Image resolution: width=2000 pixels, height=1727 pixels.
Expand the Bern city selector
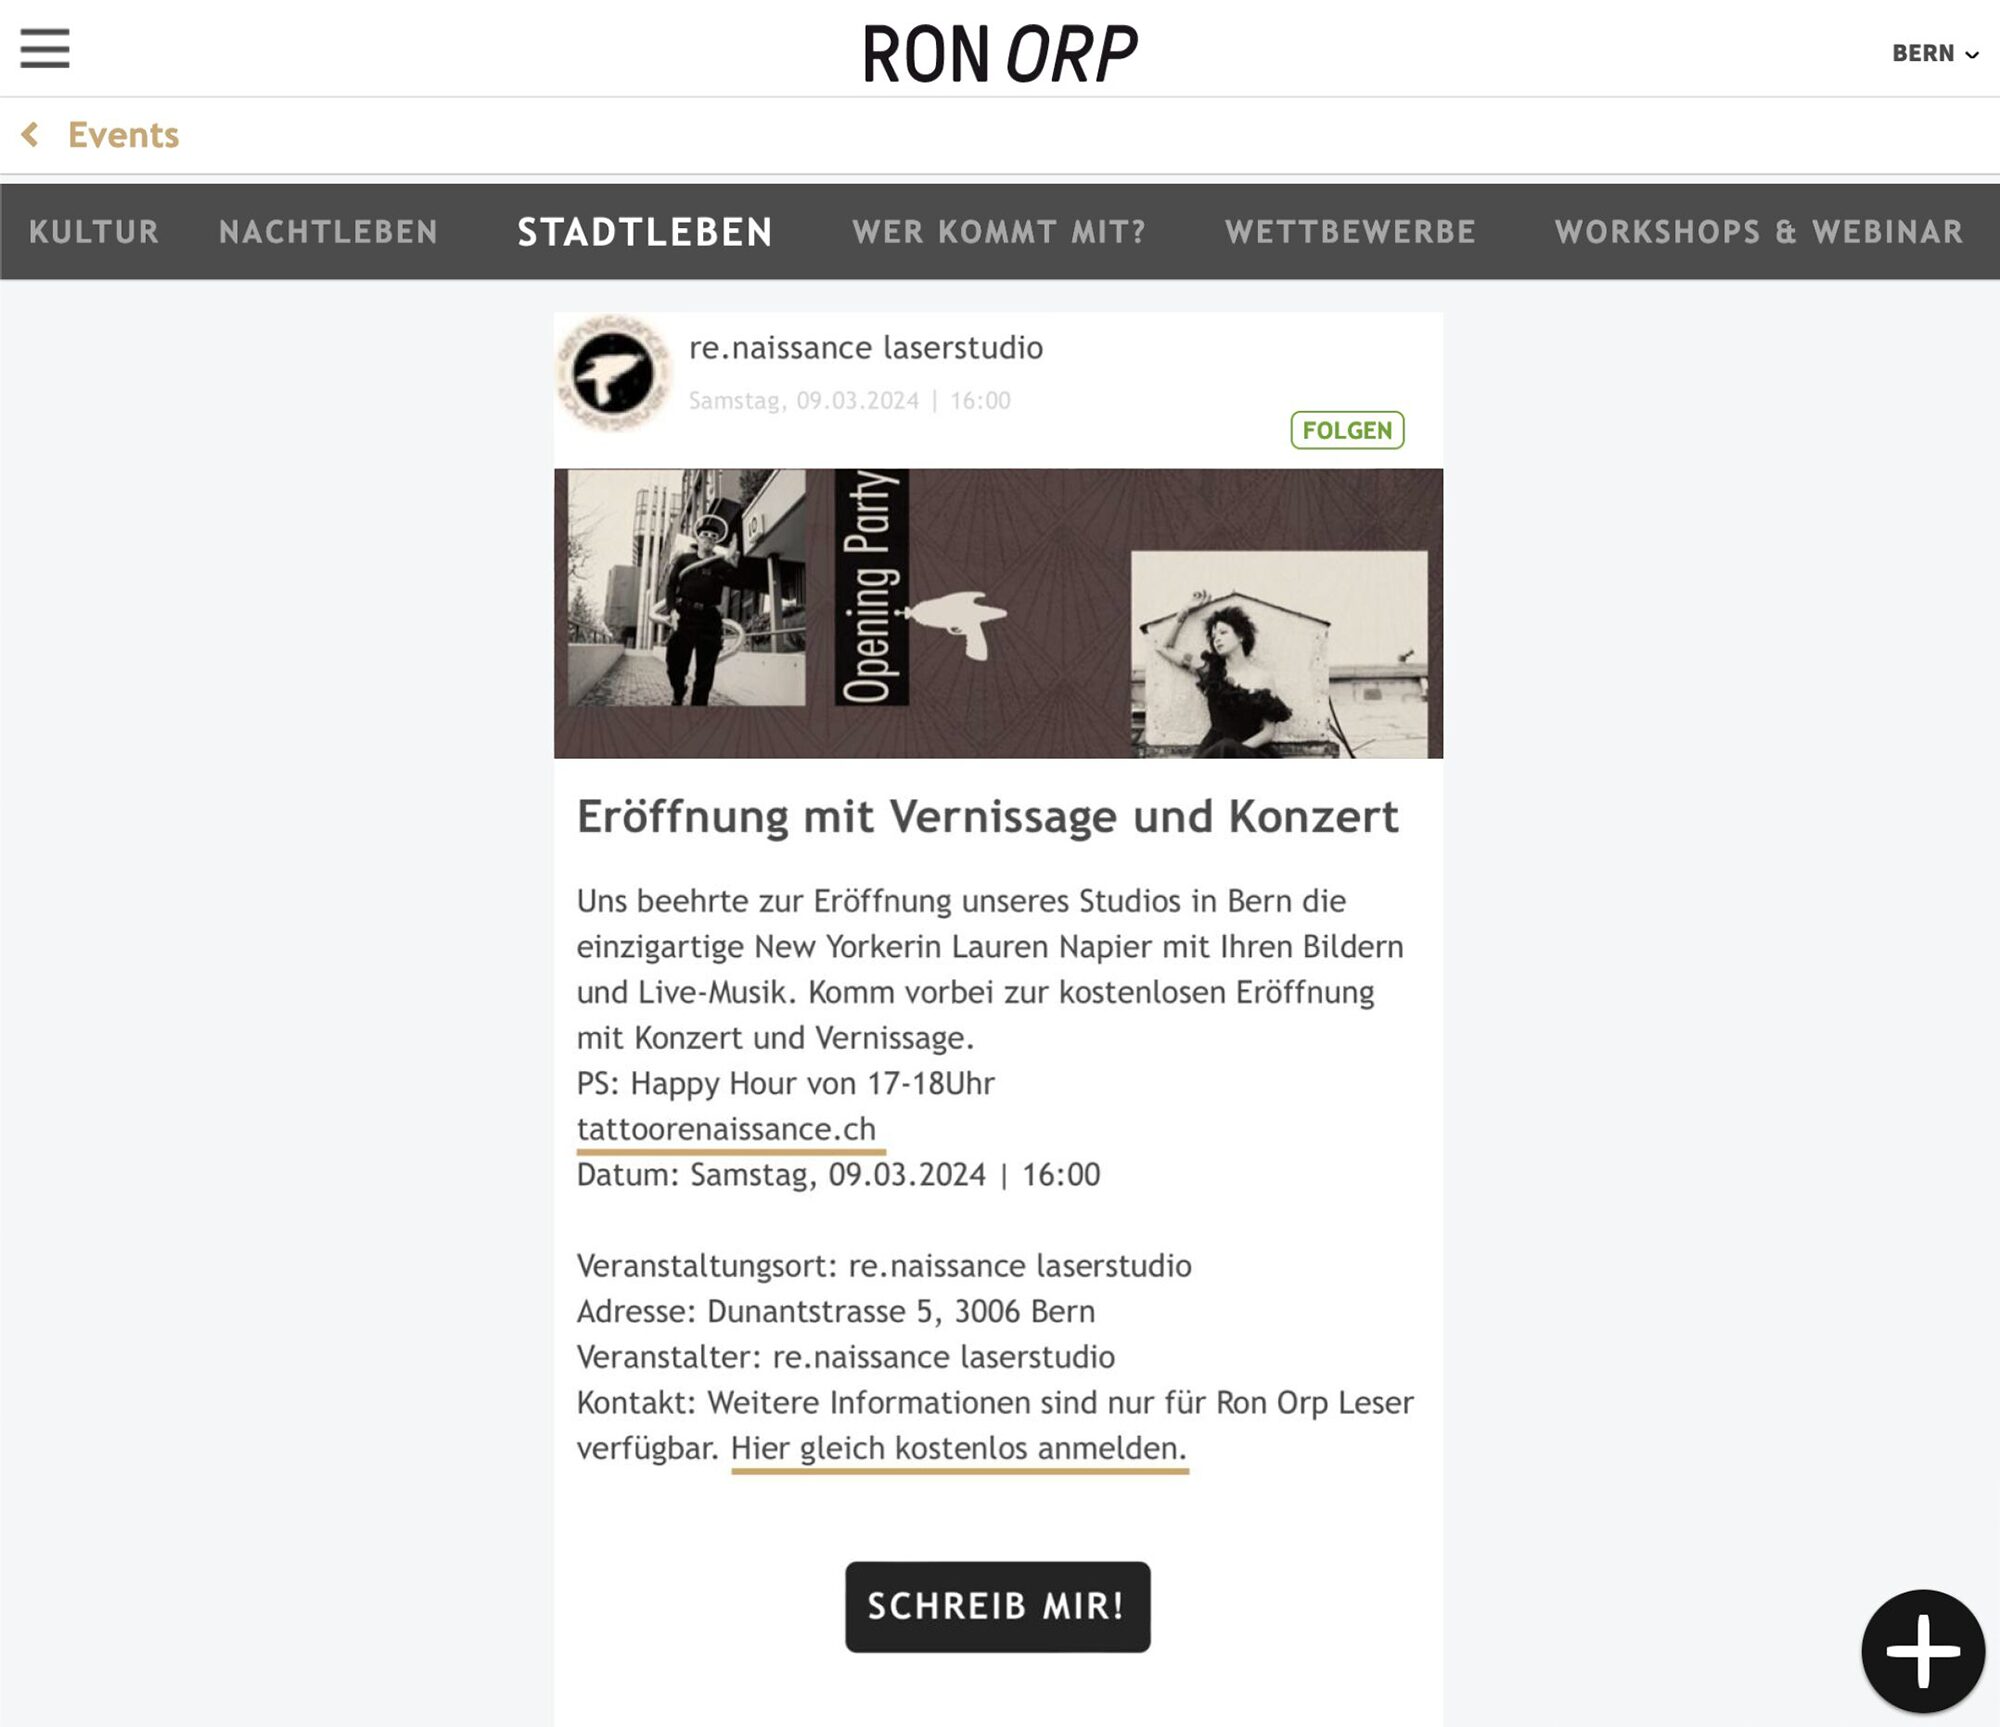(1935, 53)
